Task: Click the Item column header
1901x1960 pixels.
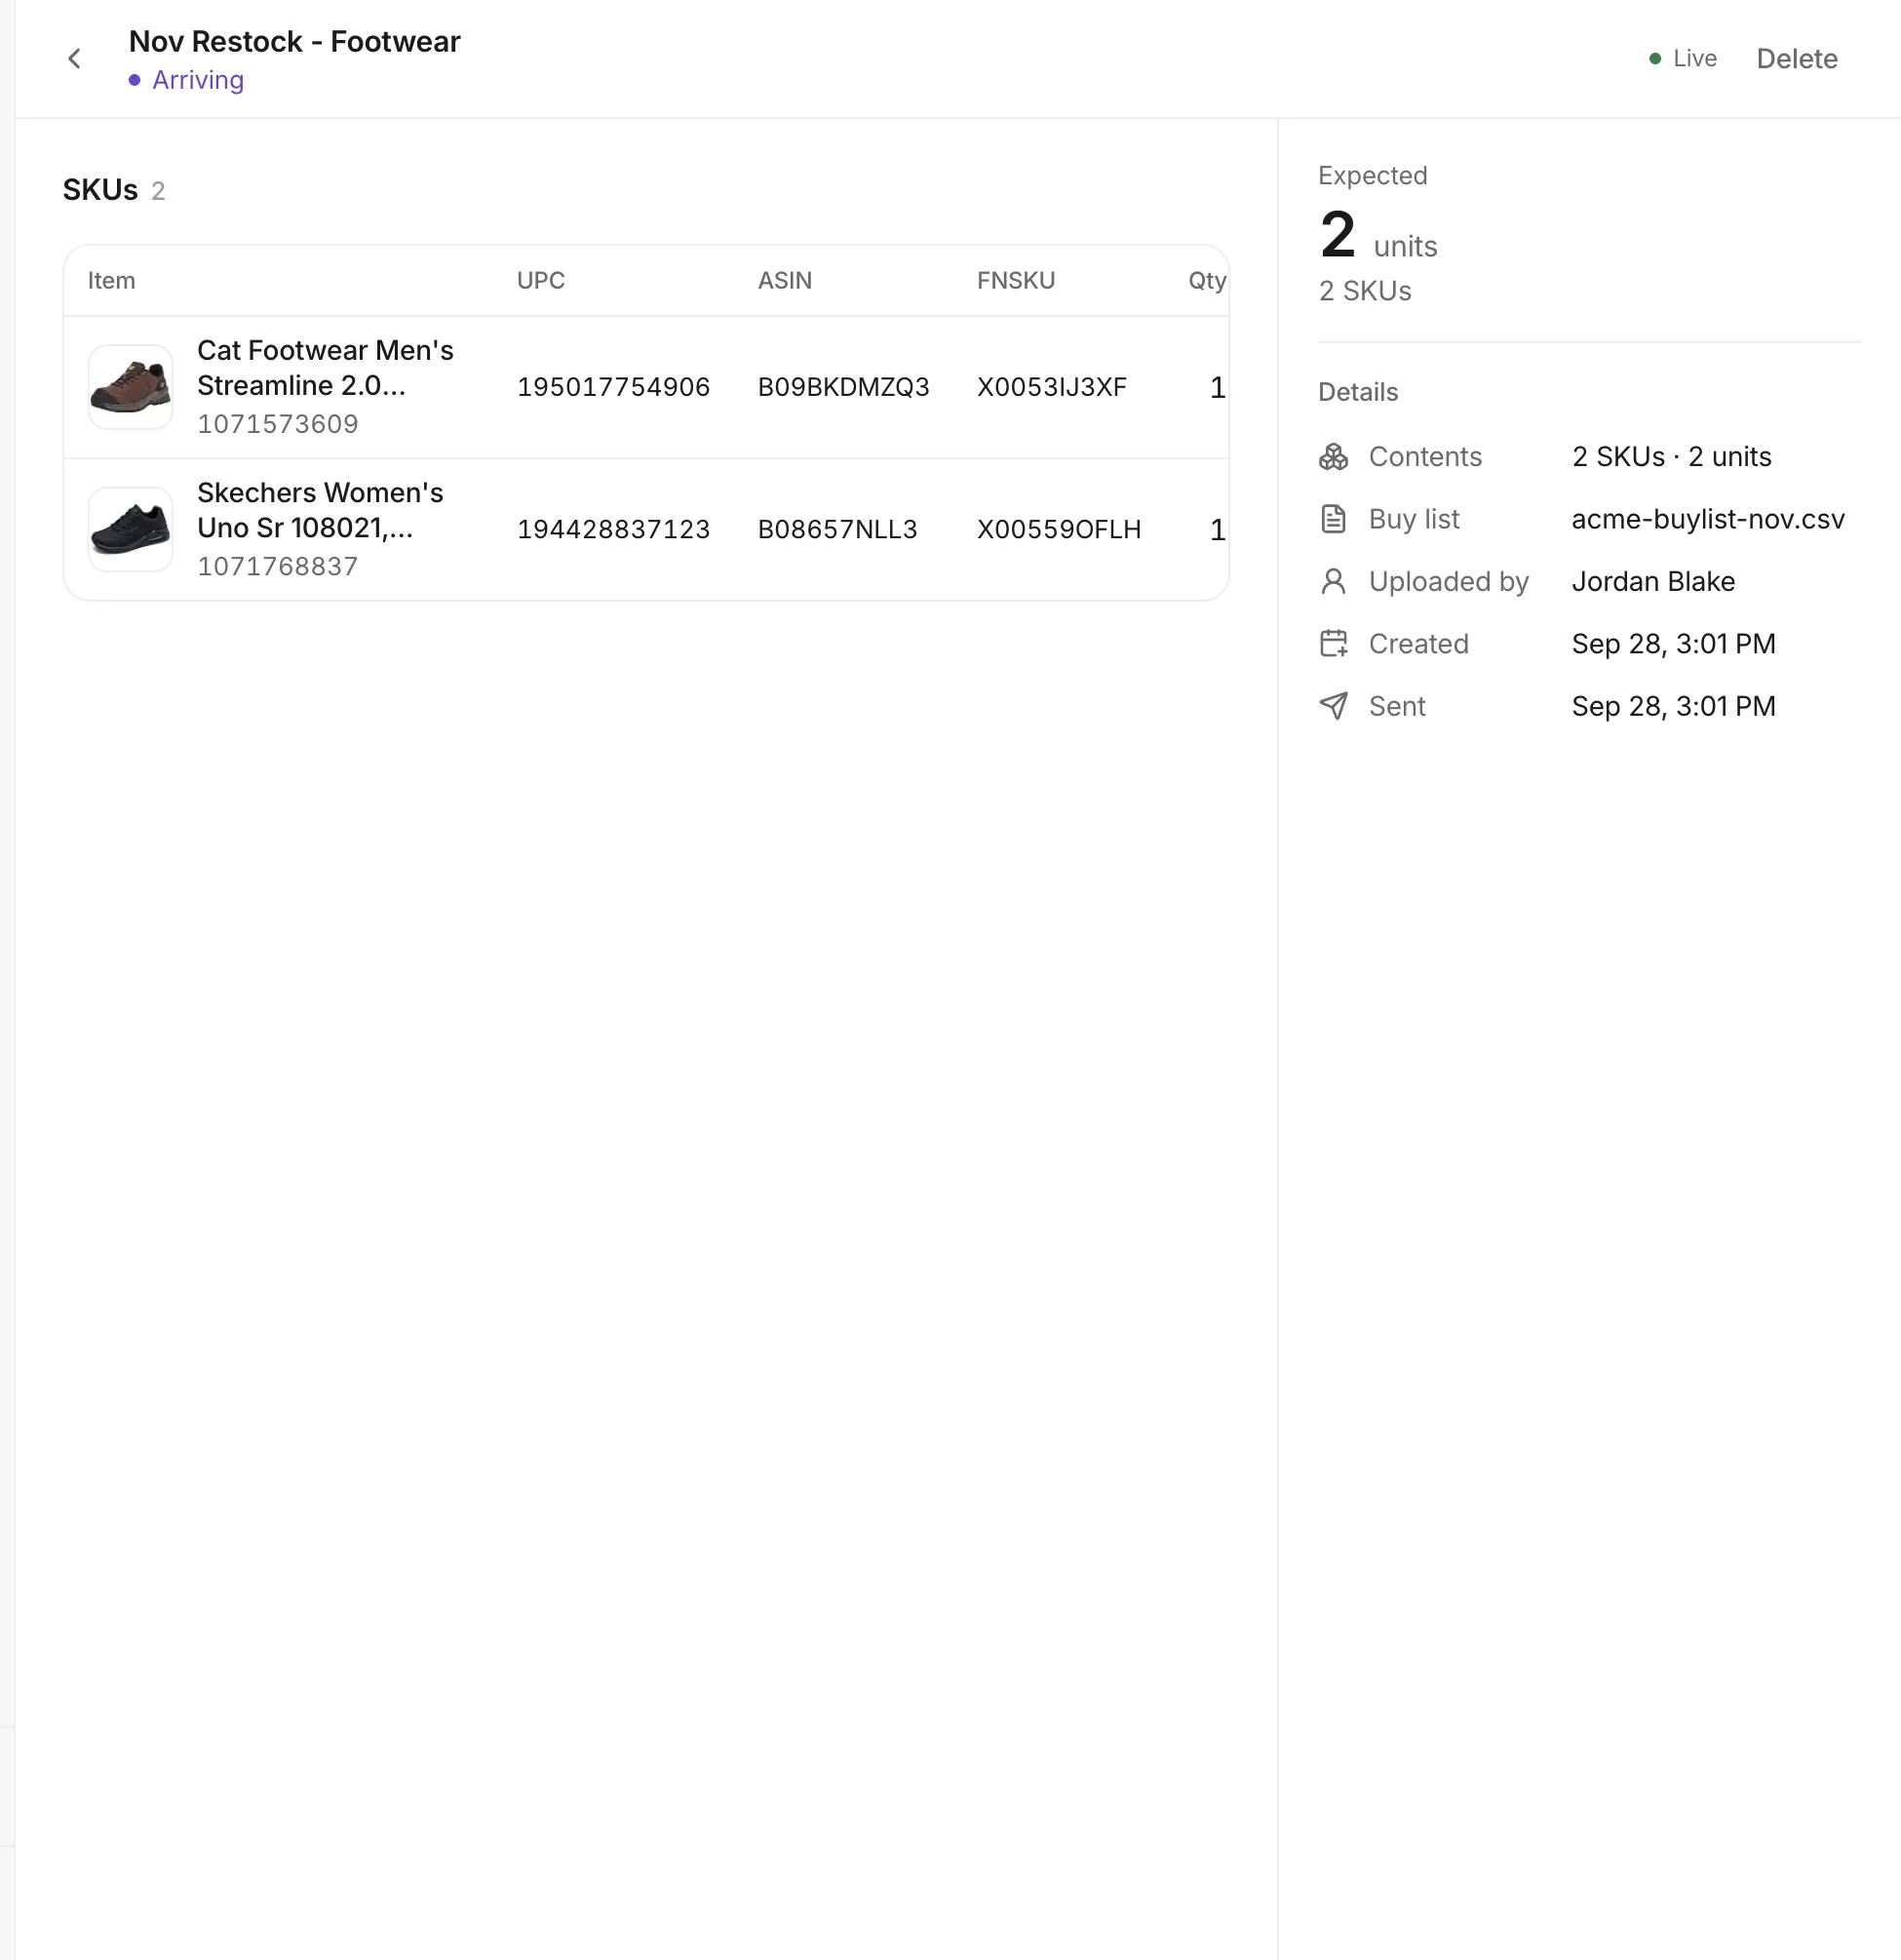Action: coord(111,281)
